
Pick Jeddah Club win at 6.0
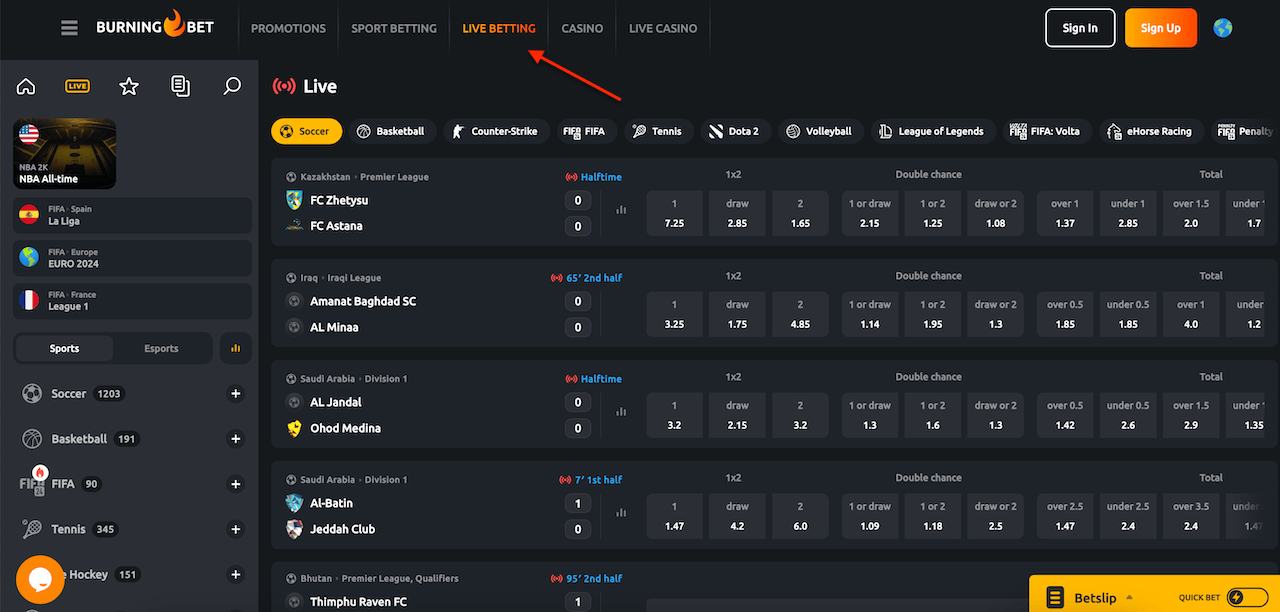click(800, 516)
